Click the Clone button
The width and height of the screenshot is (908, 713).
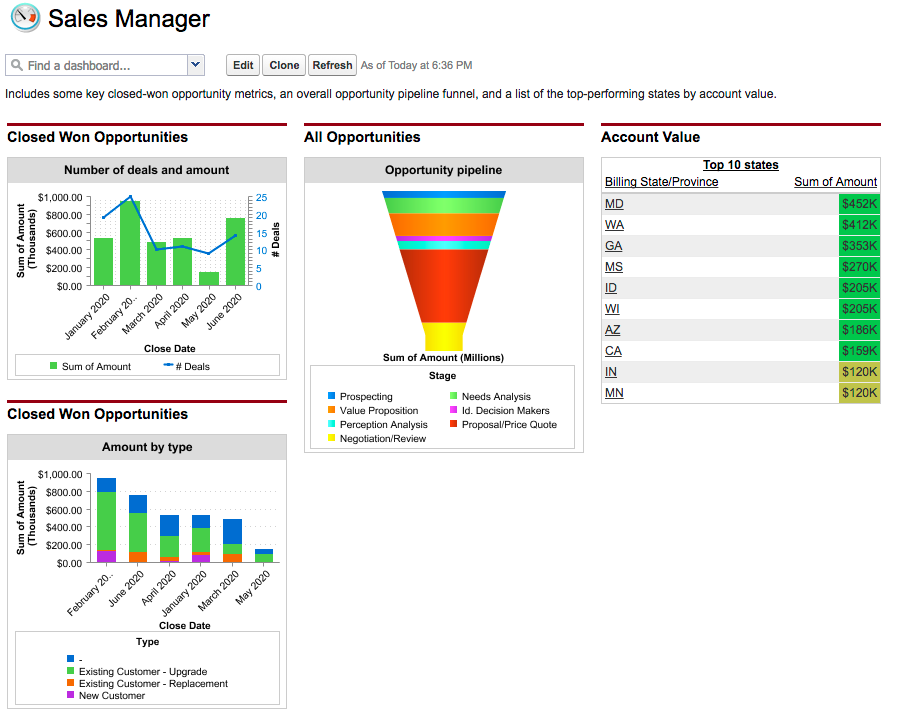[284, 65]
